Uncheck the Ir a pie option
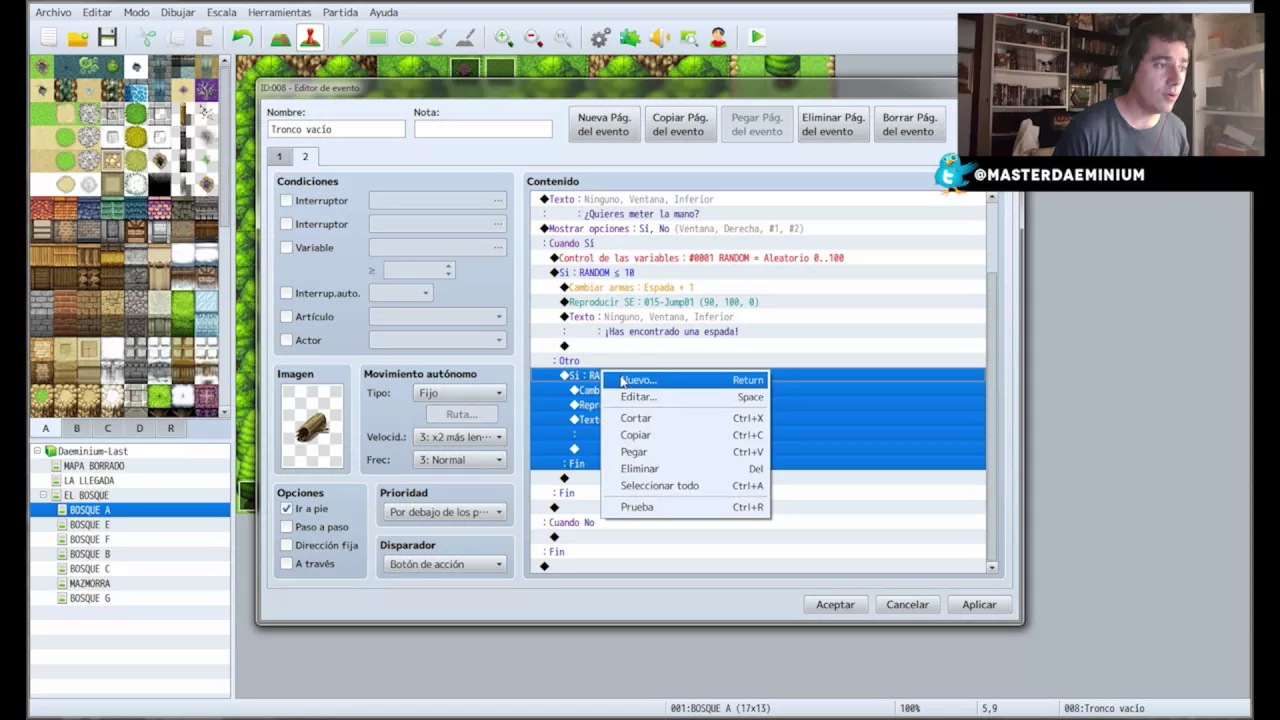Viewport: 1280px width, 720px height. 286,509
